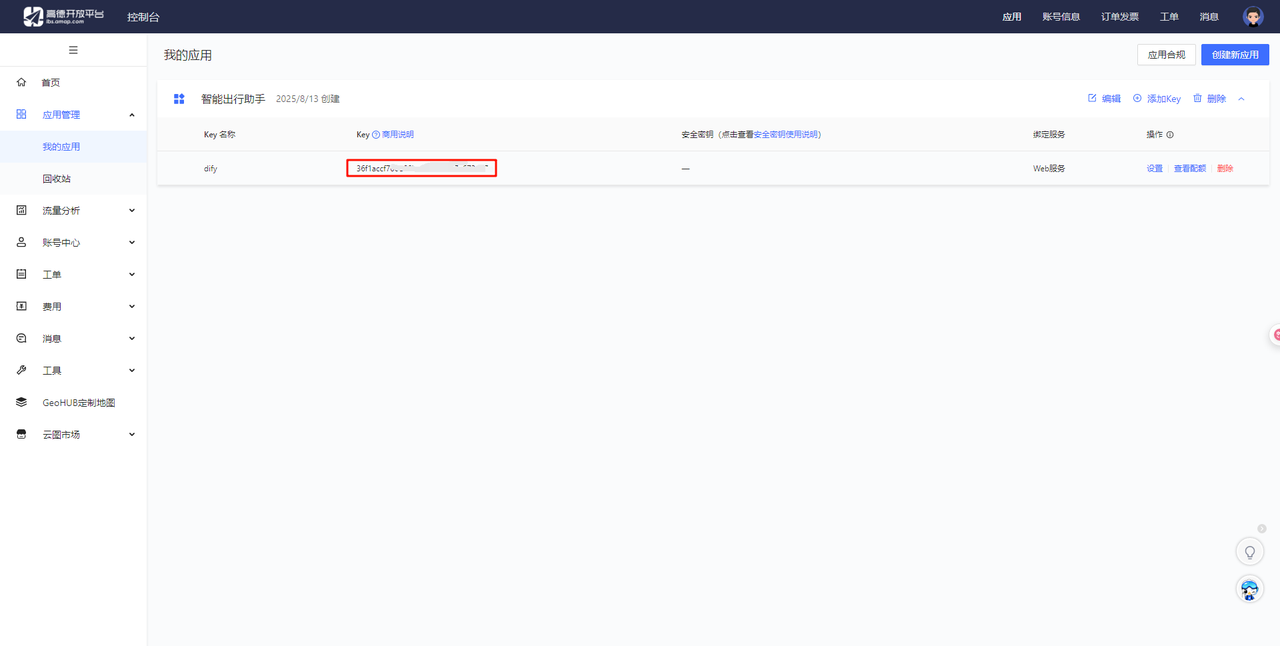Click the info icon next to 操作
Screen dimensions: 1280x646
coord(1170,134)
